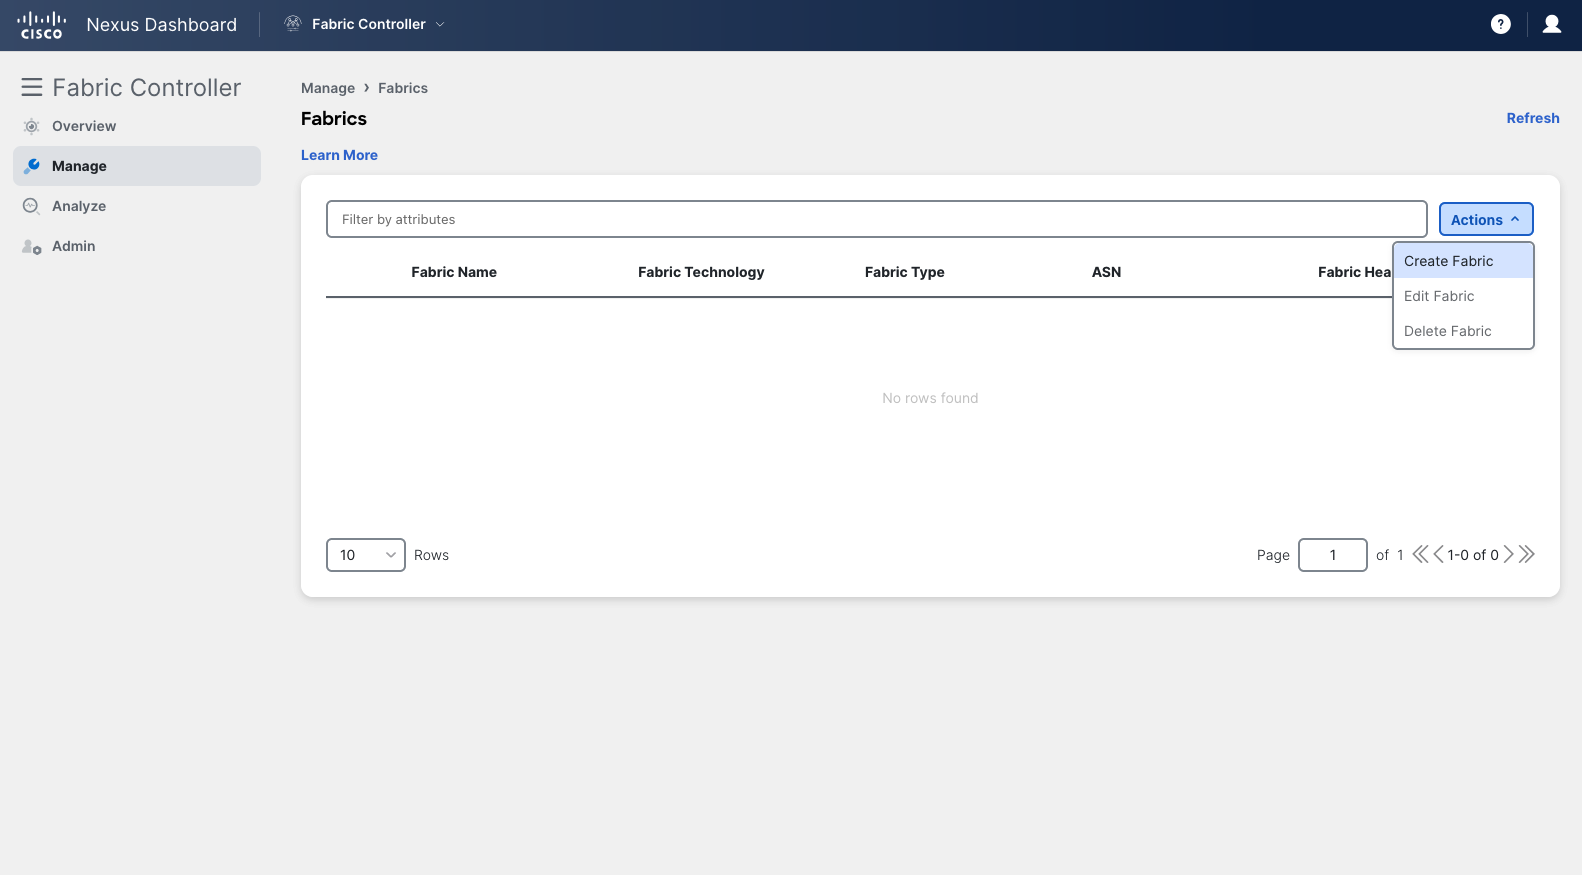Click the No rows found message
This screenshot has width=1582, height=875.
(930, 398)
